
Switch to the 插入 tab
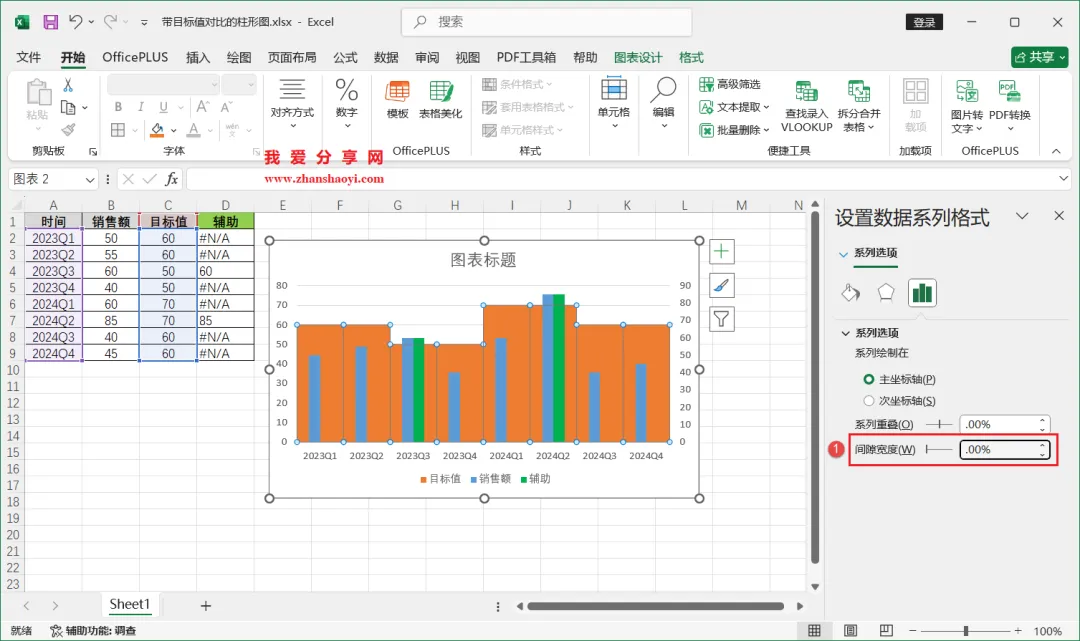pyautogui.click(x=198, y=57)
